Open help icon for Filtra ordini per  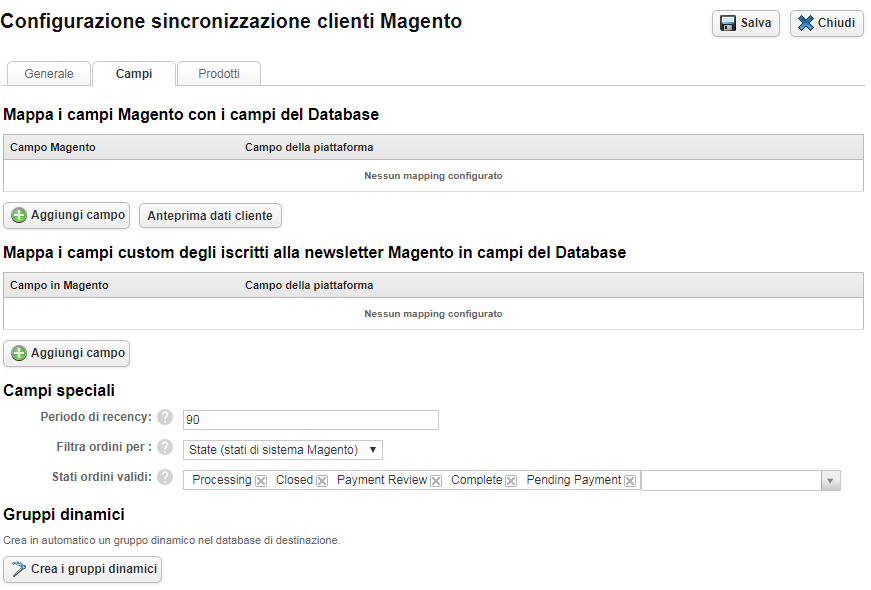coord(165,447)
